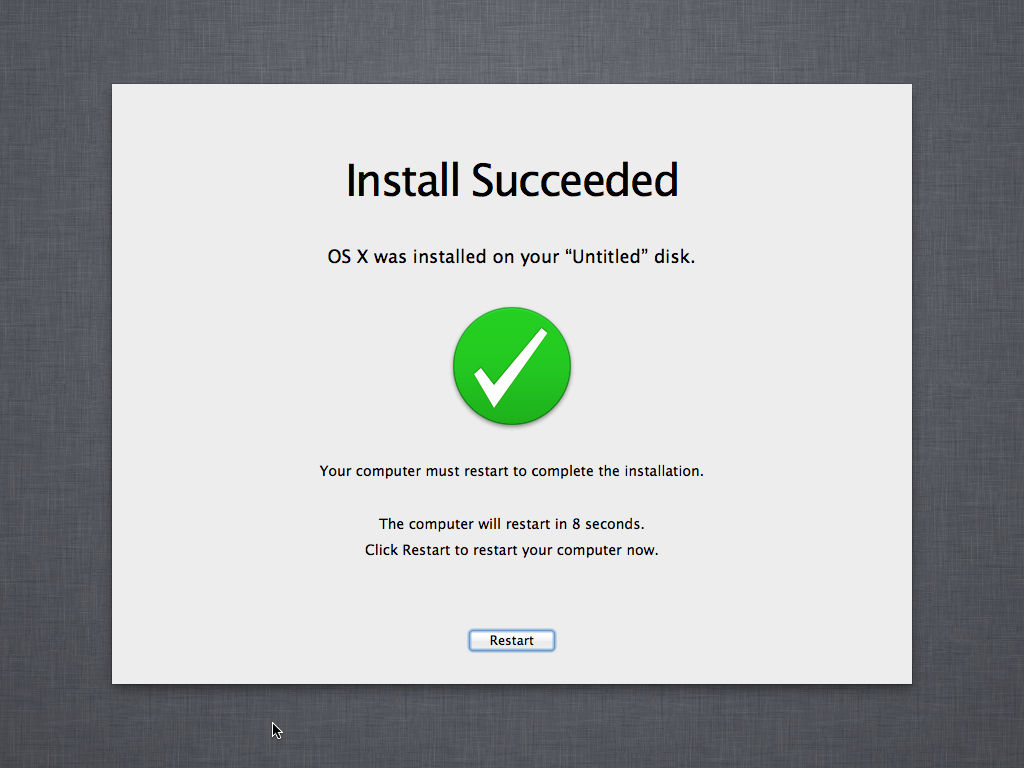The image size is (1024, 768).
Task: Click the word "Untitled" in disk message
Action: pos(606,257)
